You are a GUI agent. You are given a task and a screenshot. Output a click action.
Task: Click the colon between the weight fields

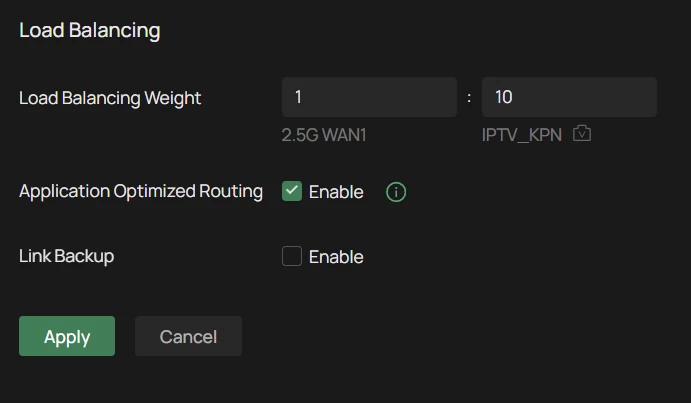click(469, 98)
